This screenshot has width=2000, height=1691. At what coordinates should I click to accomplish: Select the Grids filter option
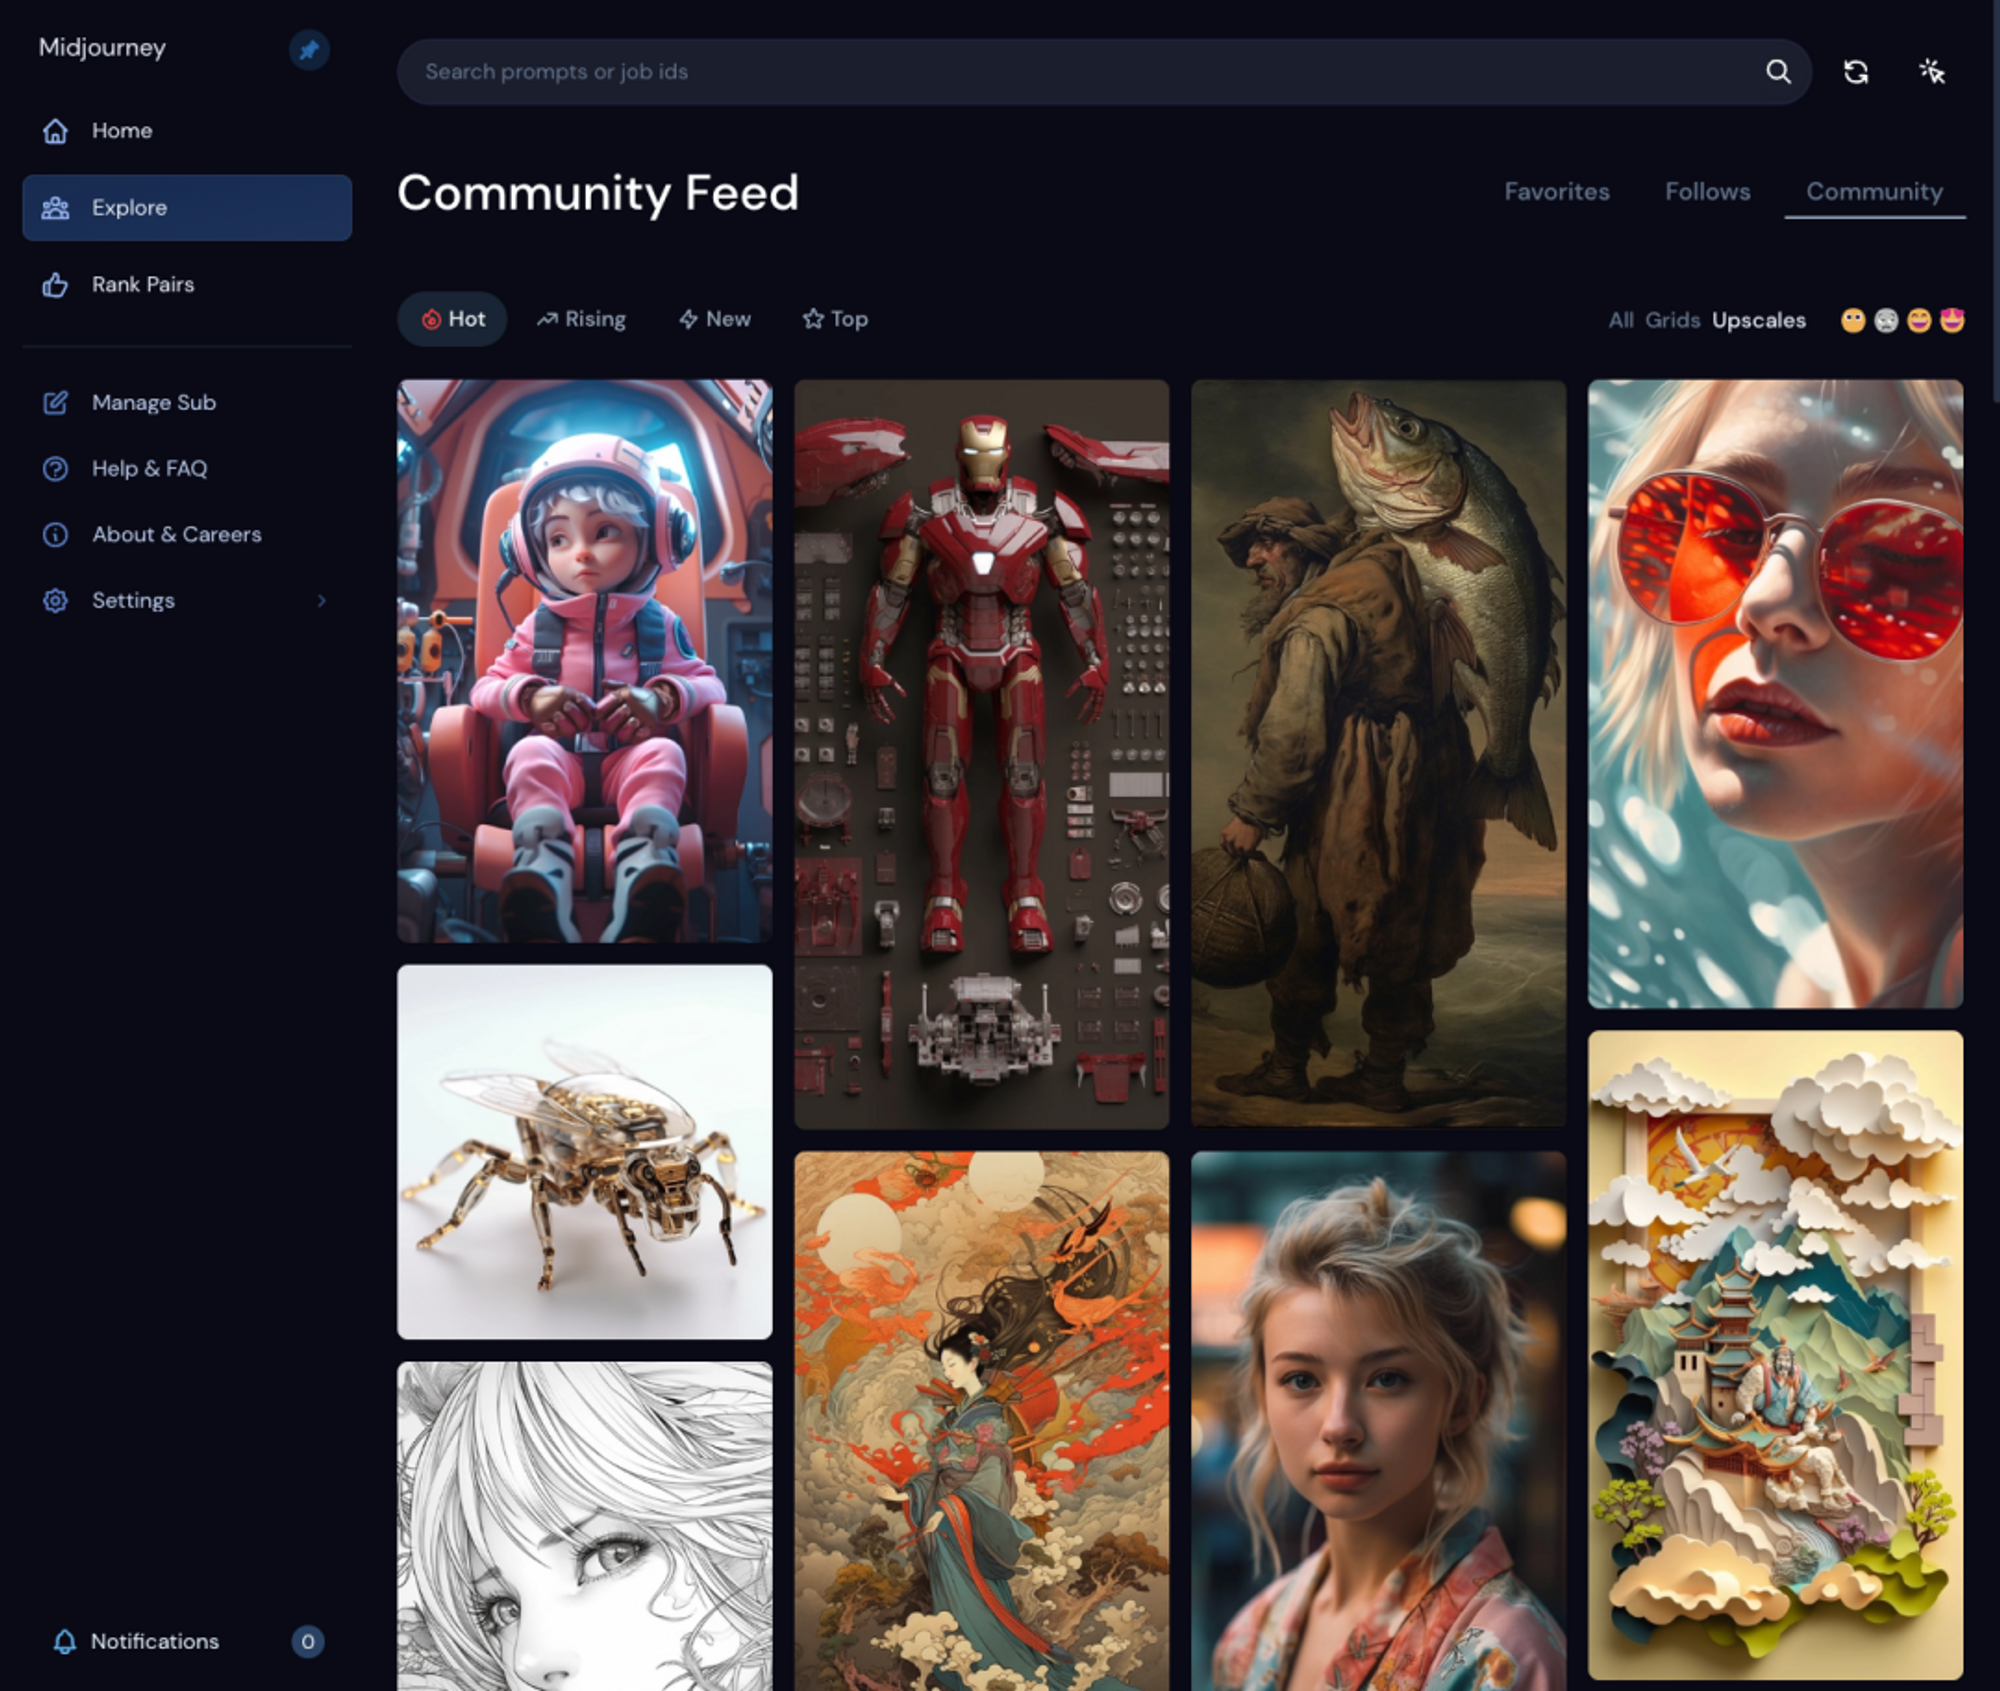(1672, 320)
